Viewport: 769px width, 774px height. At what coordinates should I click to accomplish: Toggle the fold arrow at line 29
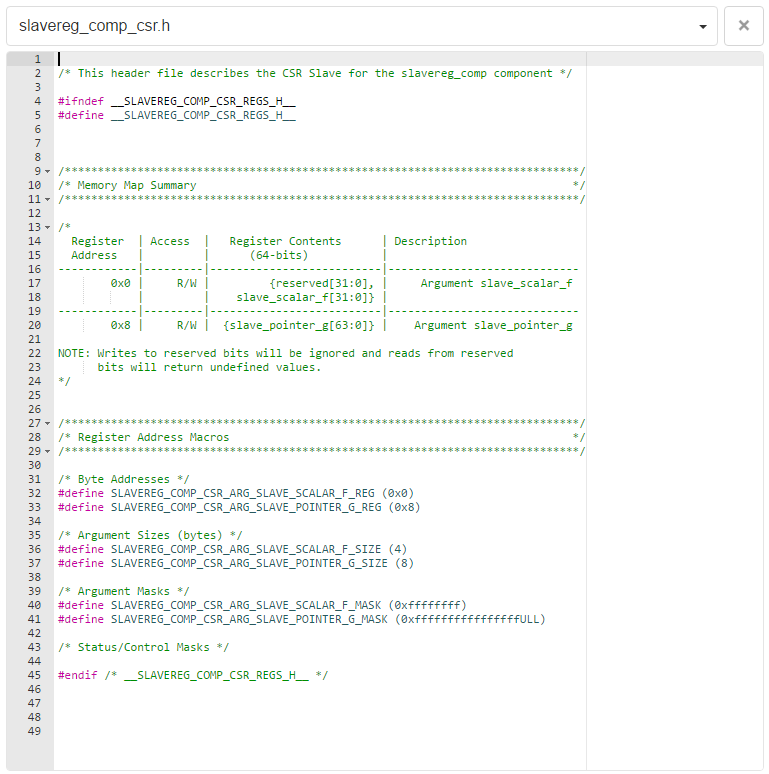coord(47,452)
